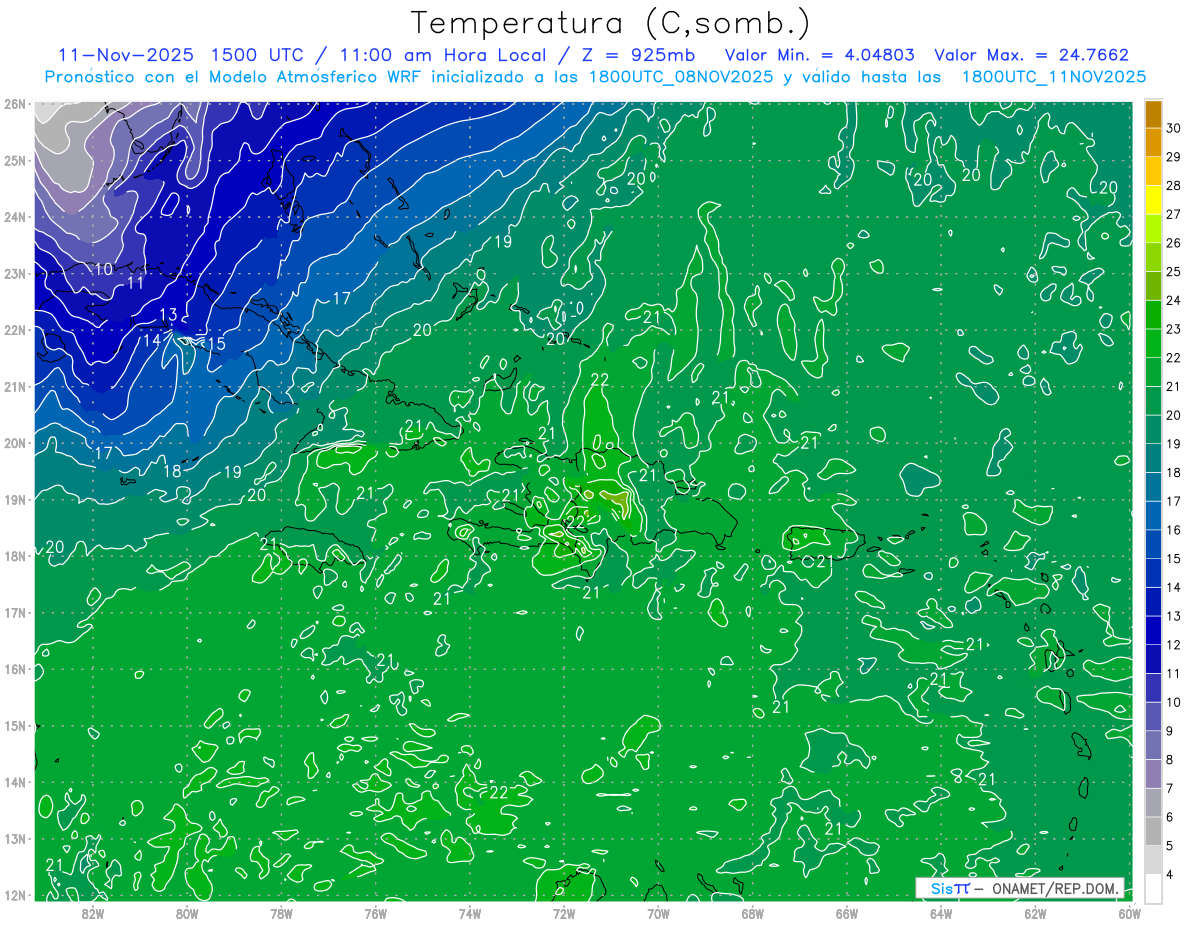The image size is (1200, 927).
Task: Click the latitude axis label "26N"
Action: pyautogui.click(x=15, y=104)
